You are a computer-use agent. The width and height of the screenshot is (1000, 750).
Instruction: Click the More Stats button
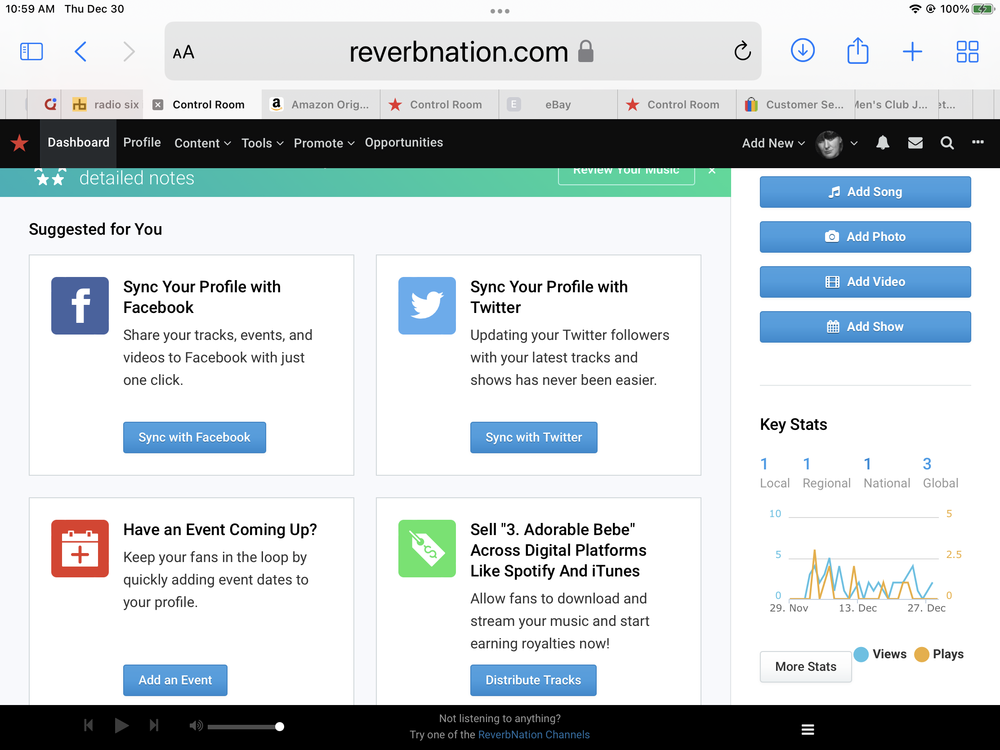(x=805, y=666)
